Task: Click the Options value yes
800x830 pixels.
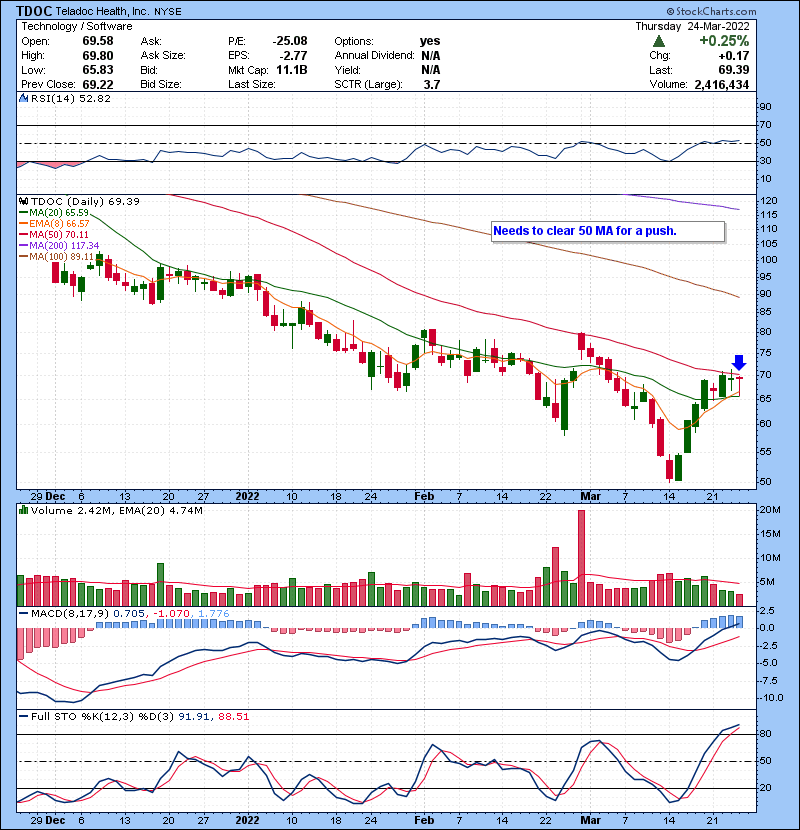Action: point(430,41)
